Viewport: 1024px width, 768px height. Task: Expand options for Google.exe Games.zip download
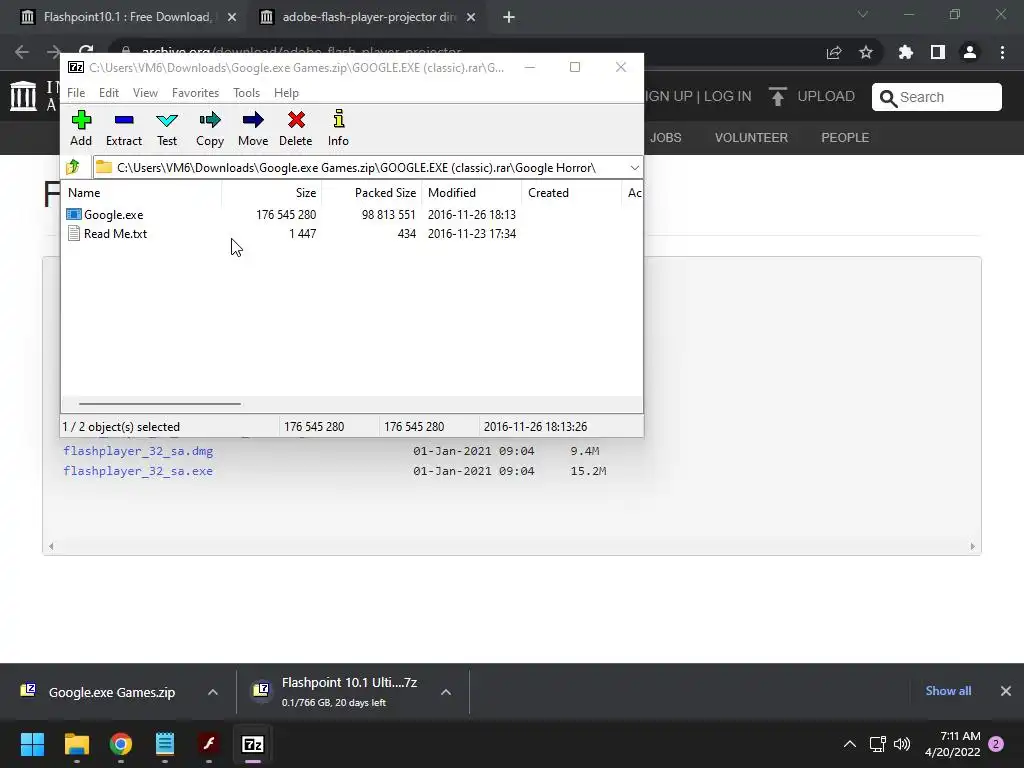click(213, 692)
